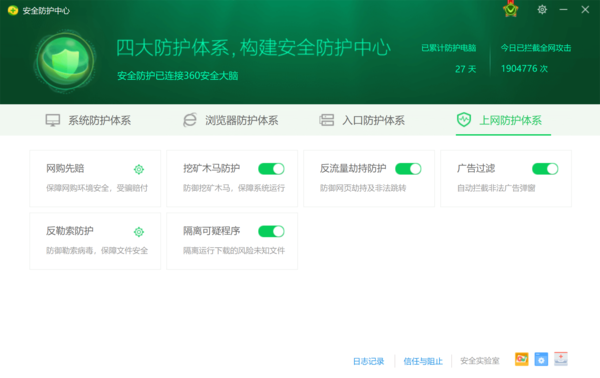Open the blue tool icon at bottom
This screenshot has width=600, height=378.
coord(541,359)
